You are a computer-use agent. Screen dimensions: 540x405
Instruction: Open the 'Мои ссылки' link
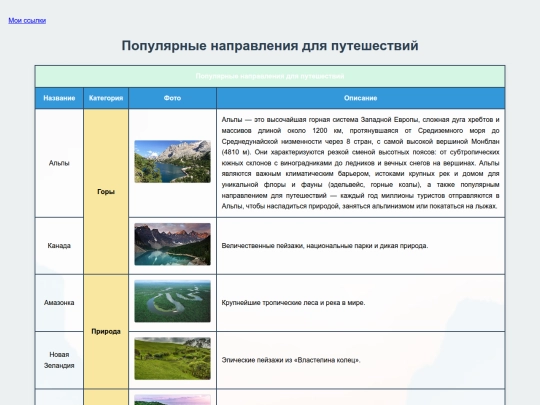(27, 21)
